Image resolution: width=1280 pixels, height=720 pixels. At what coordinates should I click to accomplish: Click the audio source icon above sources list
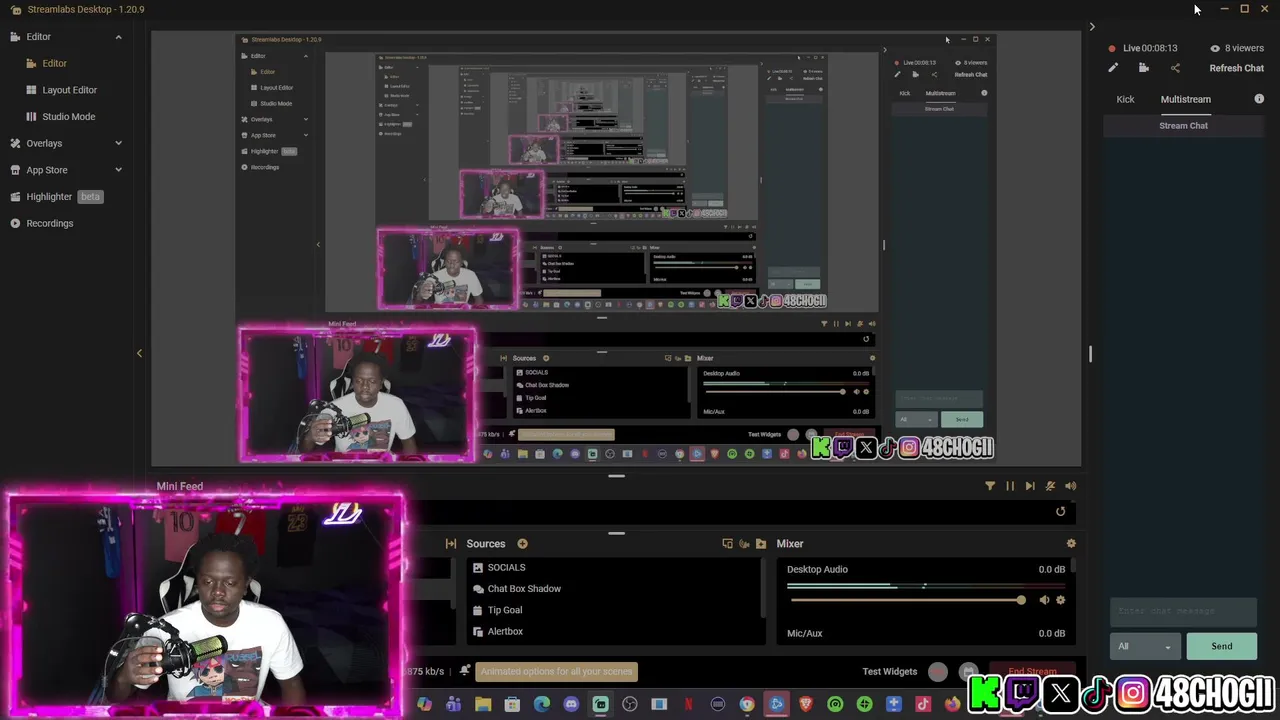point(744,544)
